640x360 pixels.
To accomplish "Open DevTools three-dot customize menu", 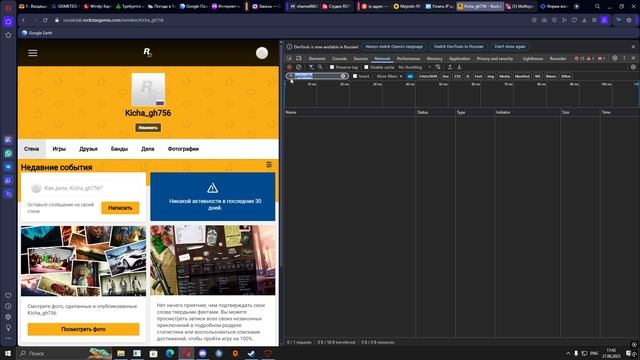I will pos(624,58).
